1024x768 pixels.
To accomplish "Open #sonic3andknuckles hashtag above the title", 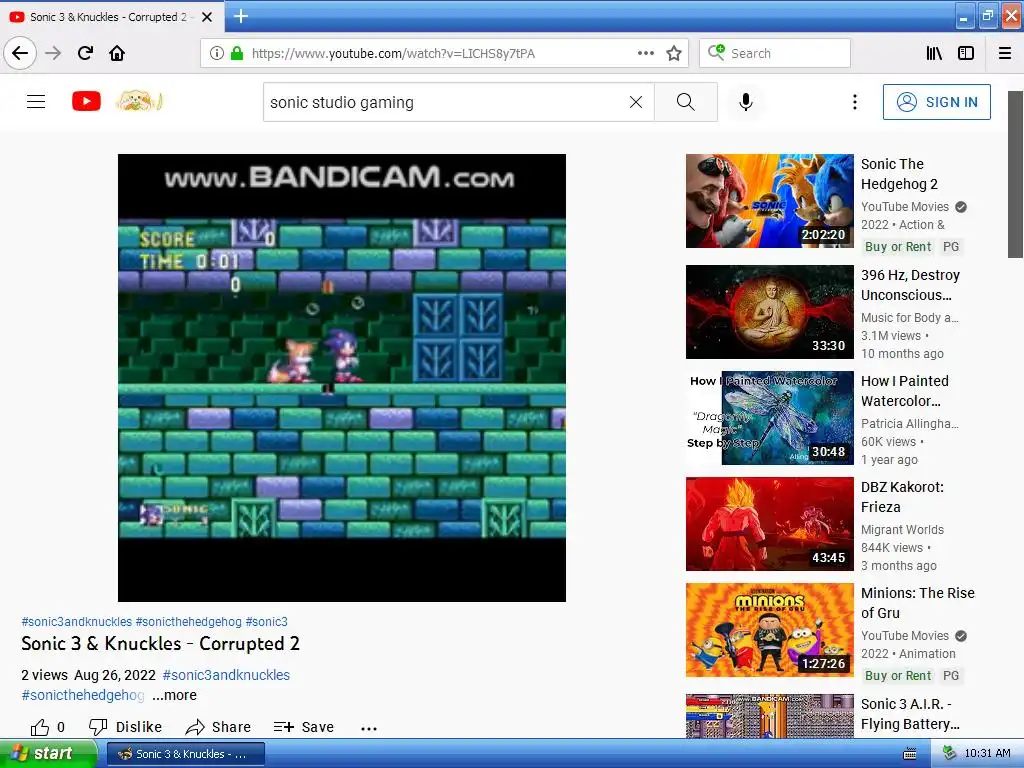I will pos(76,622).
